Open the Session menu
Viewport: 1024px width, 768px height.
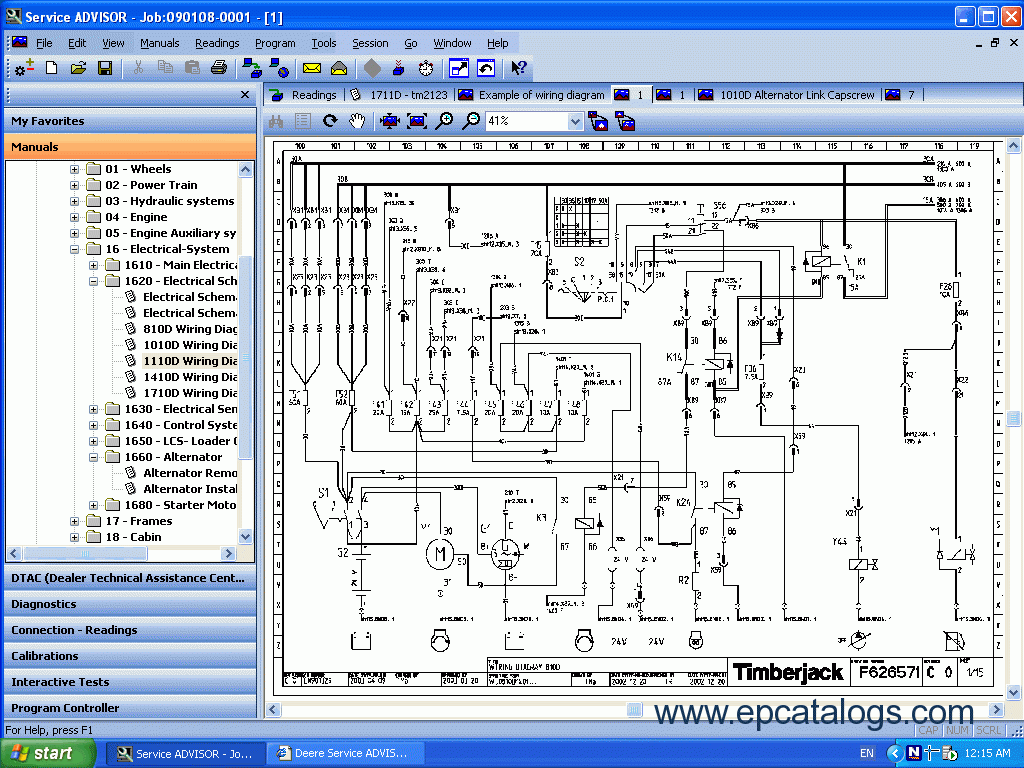(370, 43)
